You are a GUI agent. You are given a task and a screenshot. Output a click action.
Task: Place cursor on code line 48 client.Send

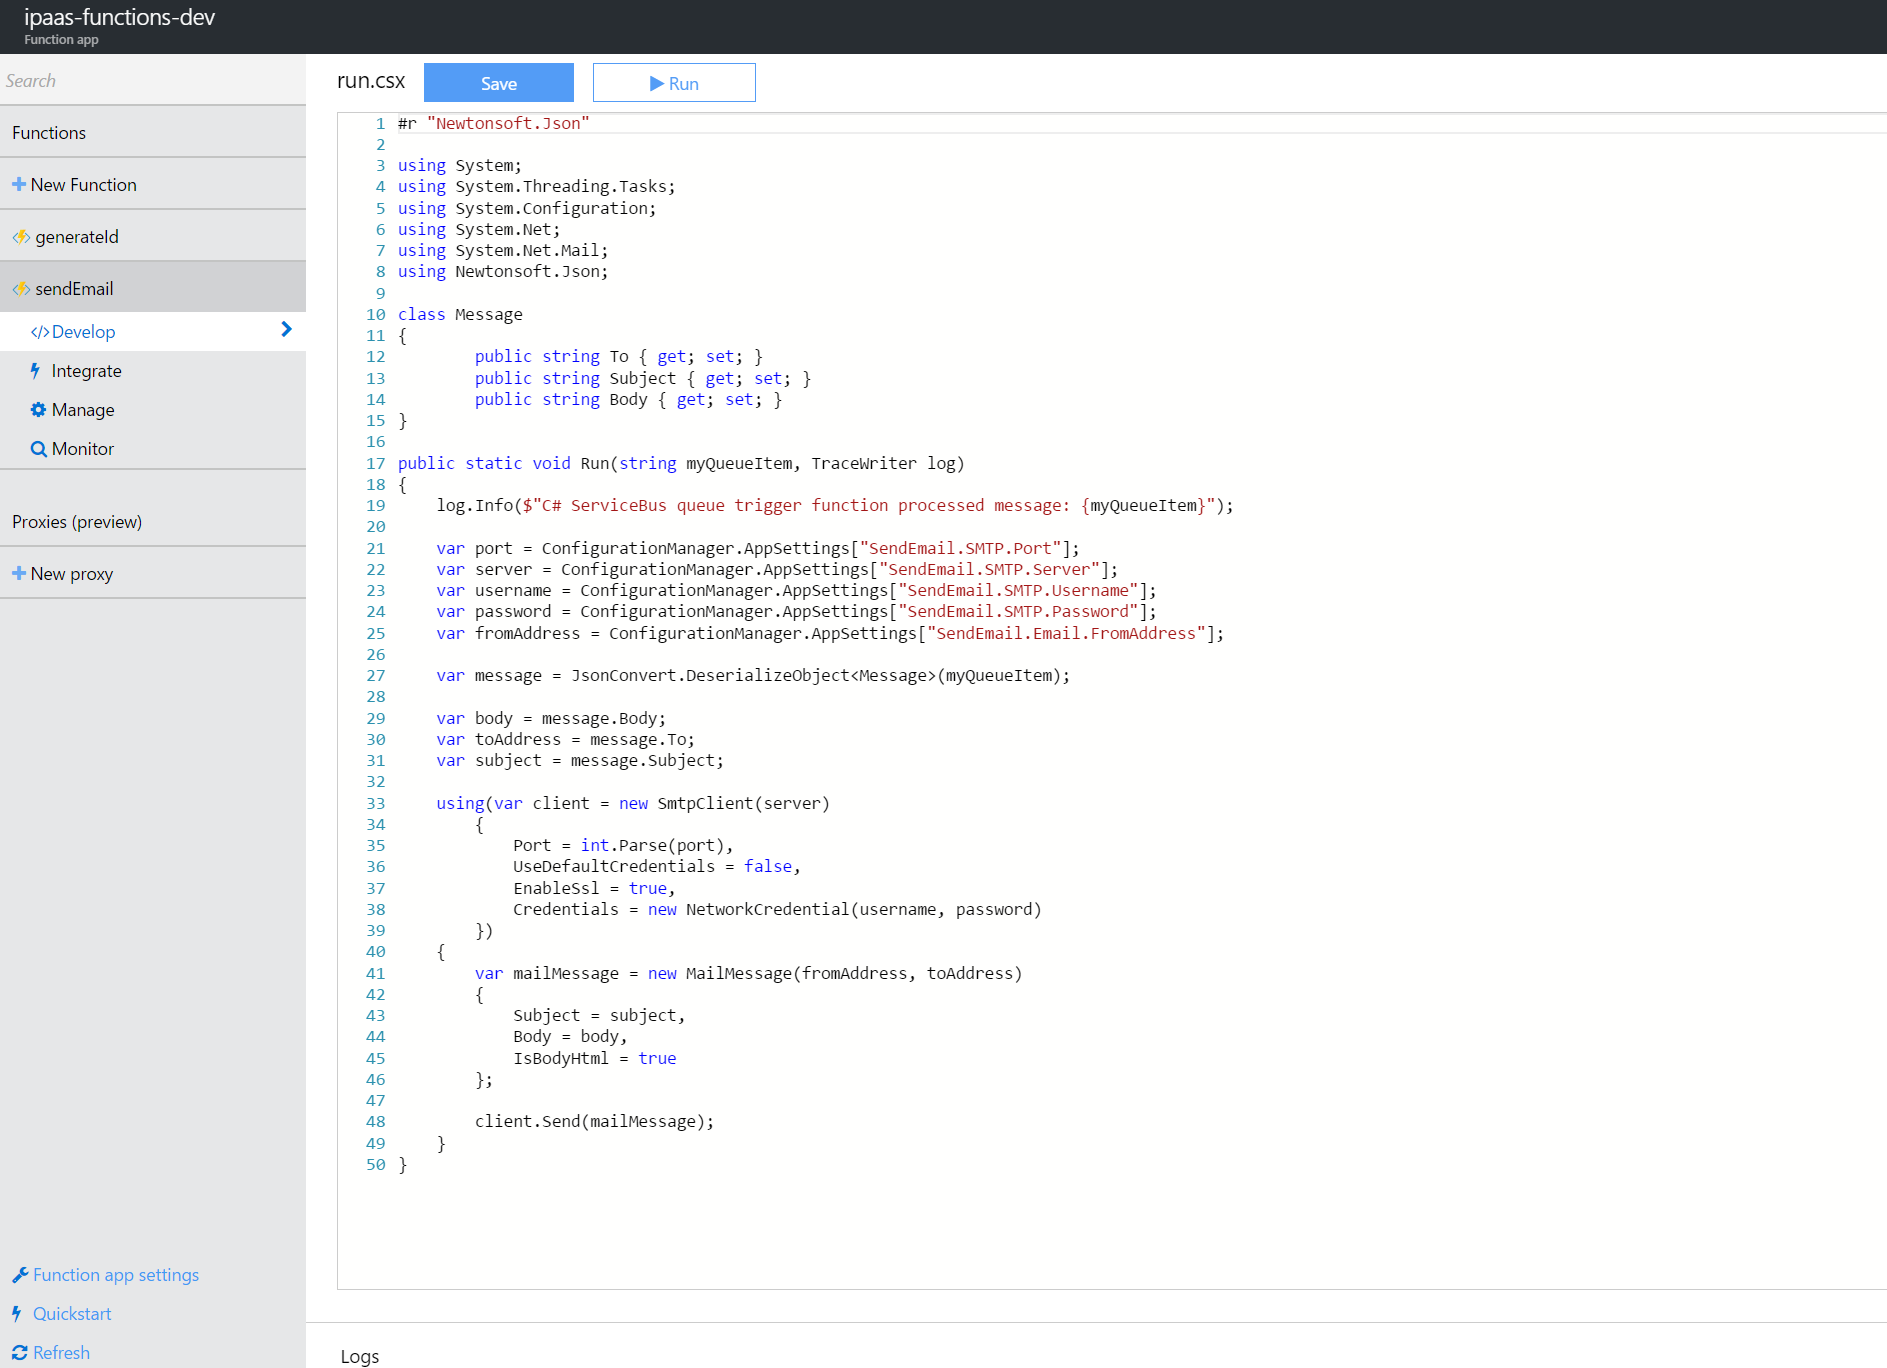pos(594,1122)
